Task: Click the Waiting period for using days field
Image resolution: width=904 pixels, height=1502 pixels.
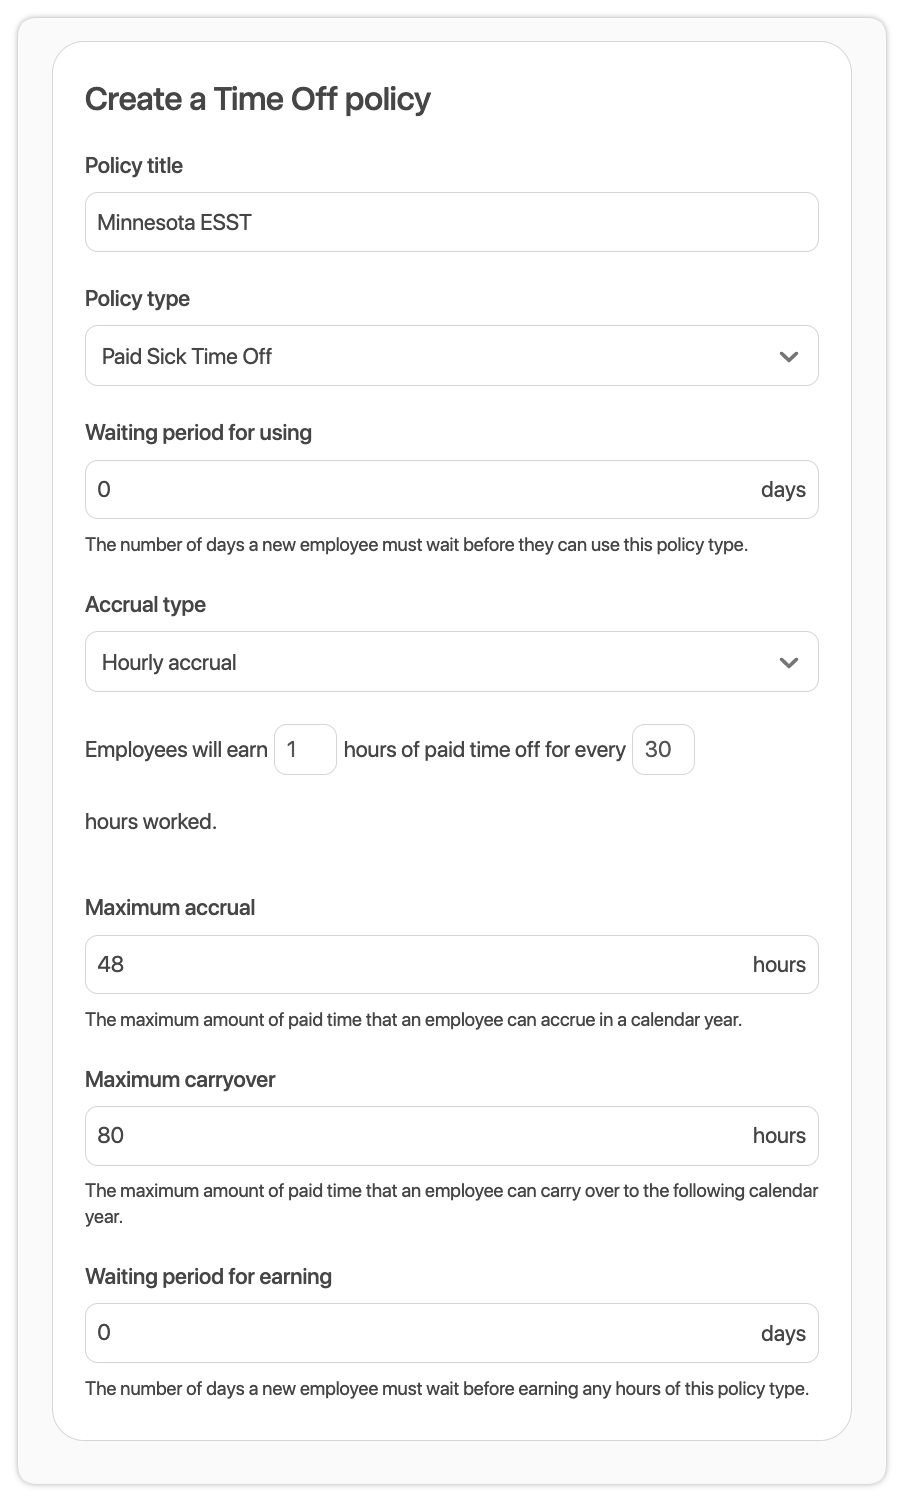Action: [x=420, y=490]
